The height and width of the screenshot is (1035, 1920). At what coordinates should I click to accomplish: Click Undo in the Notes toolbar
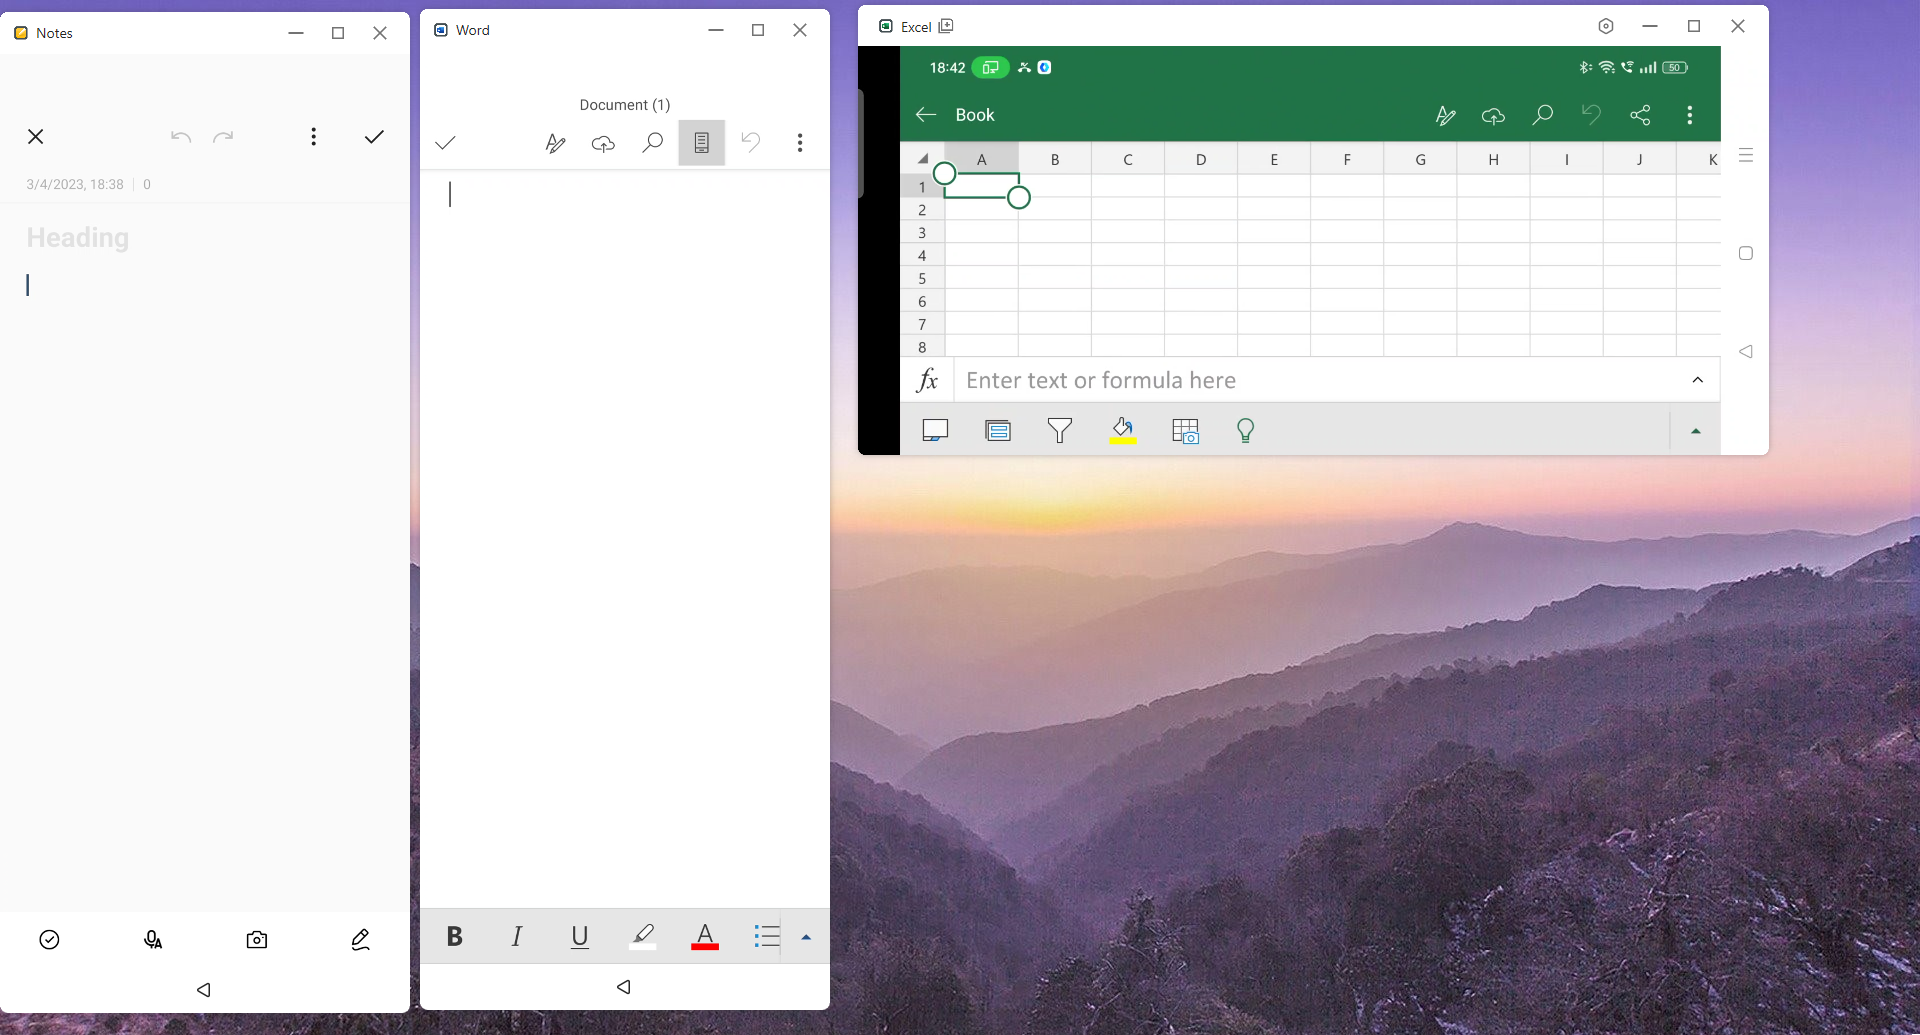[x=180, y=136]
